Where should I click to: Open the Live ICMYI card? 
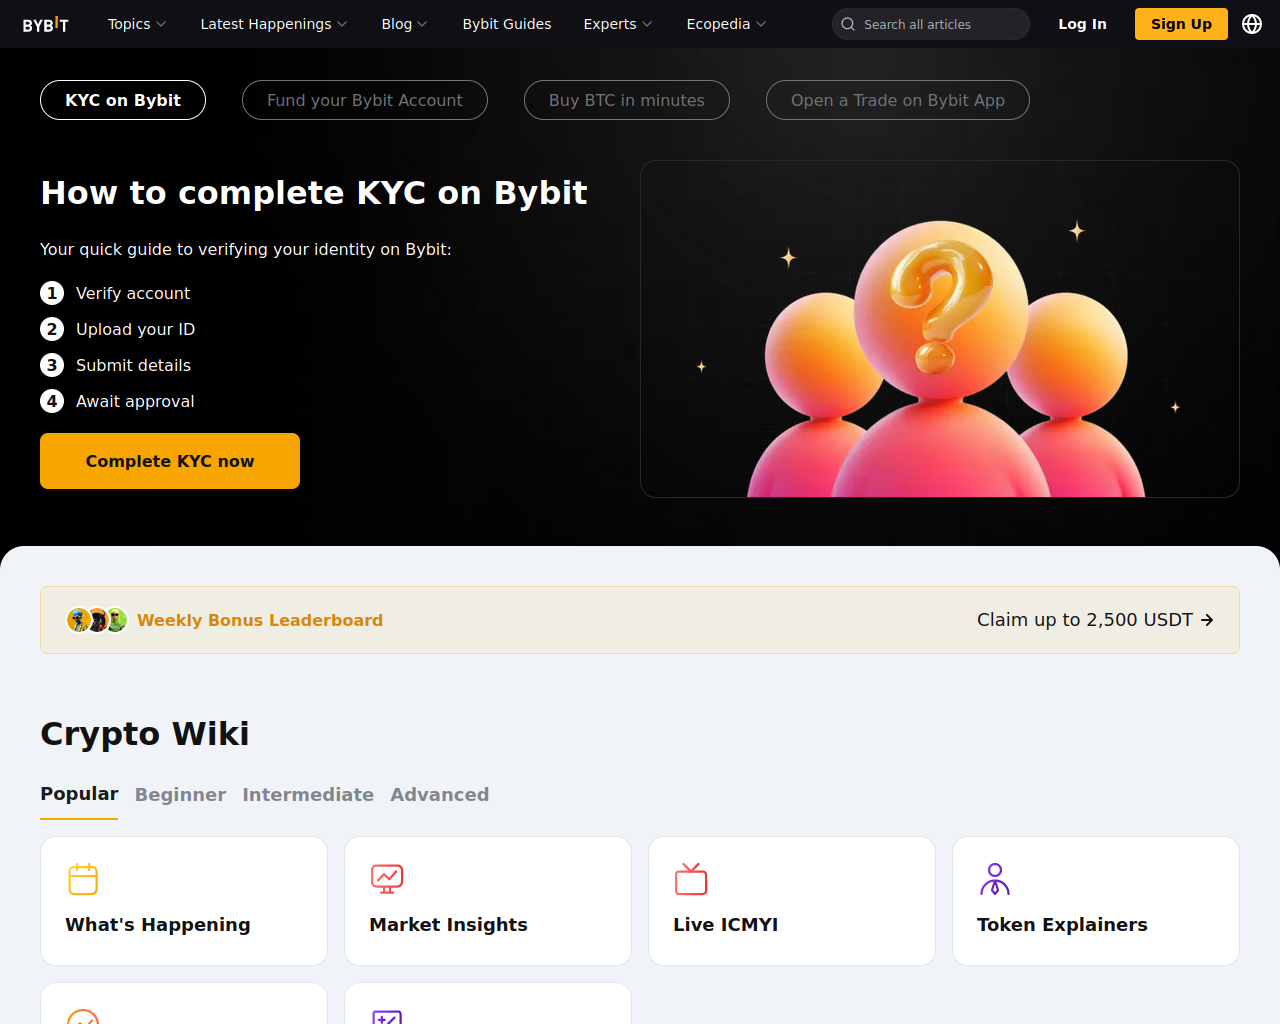click(792, 901)
